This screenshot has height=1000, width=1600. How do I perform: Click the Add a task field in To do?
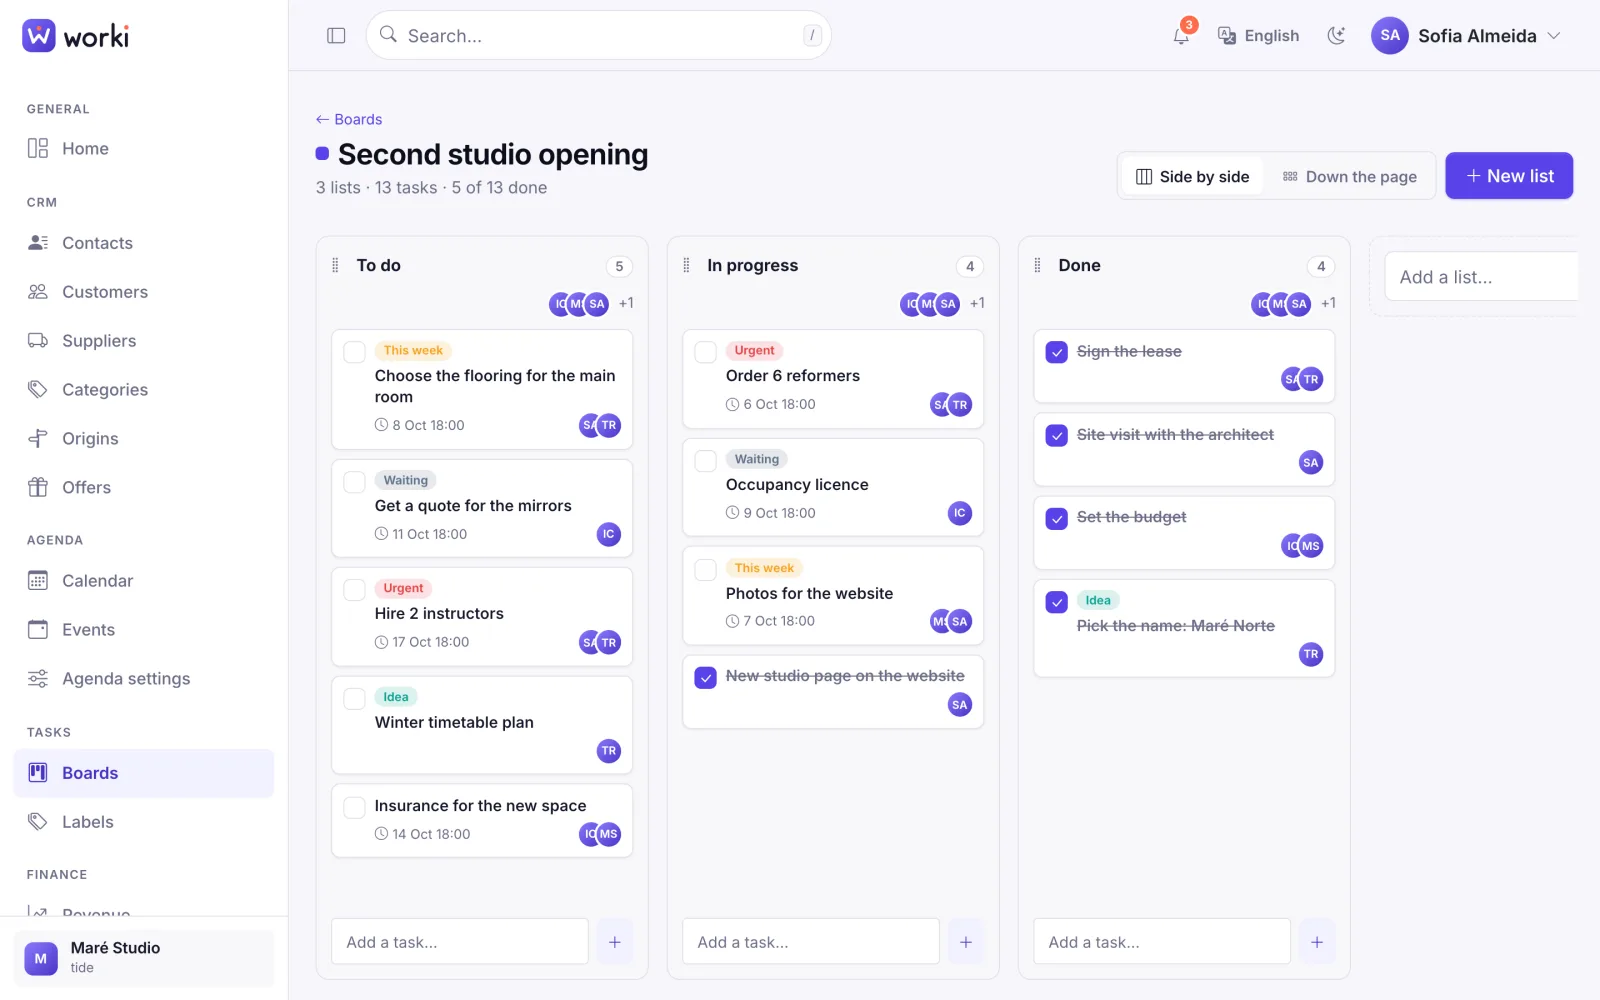[x=460, y=942]
